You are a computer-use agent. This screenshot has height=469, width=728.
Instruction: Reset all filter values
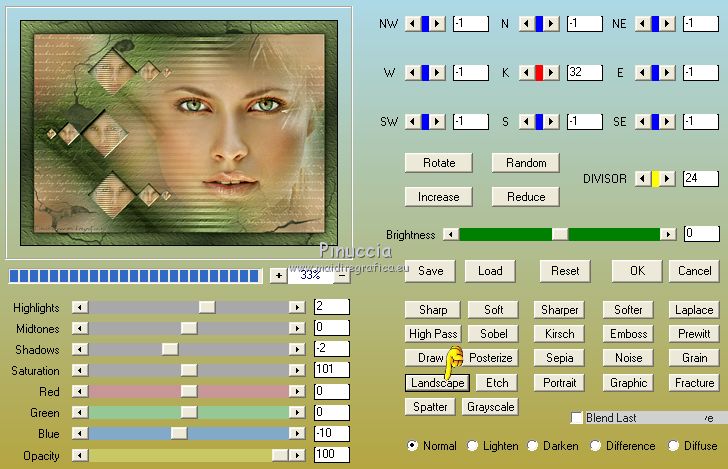[565, 271]
